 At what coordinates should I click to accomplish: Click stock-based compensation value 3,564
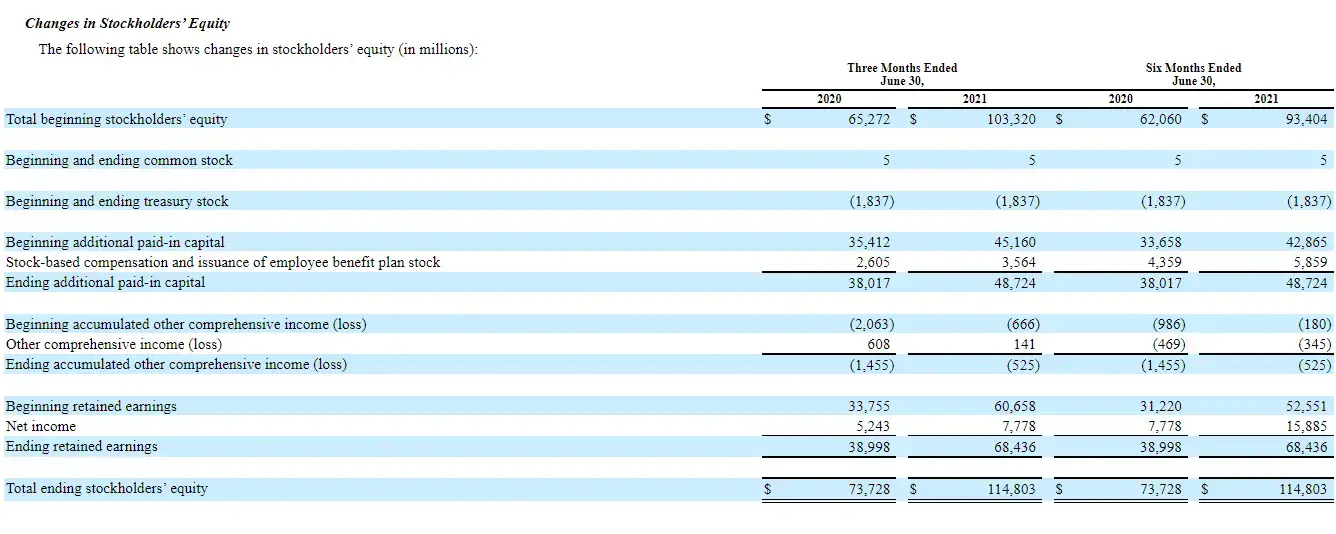[x=1019, y=262]
